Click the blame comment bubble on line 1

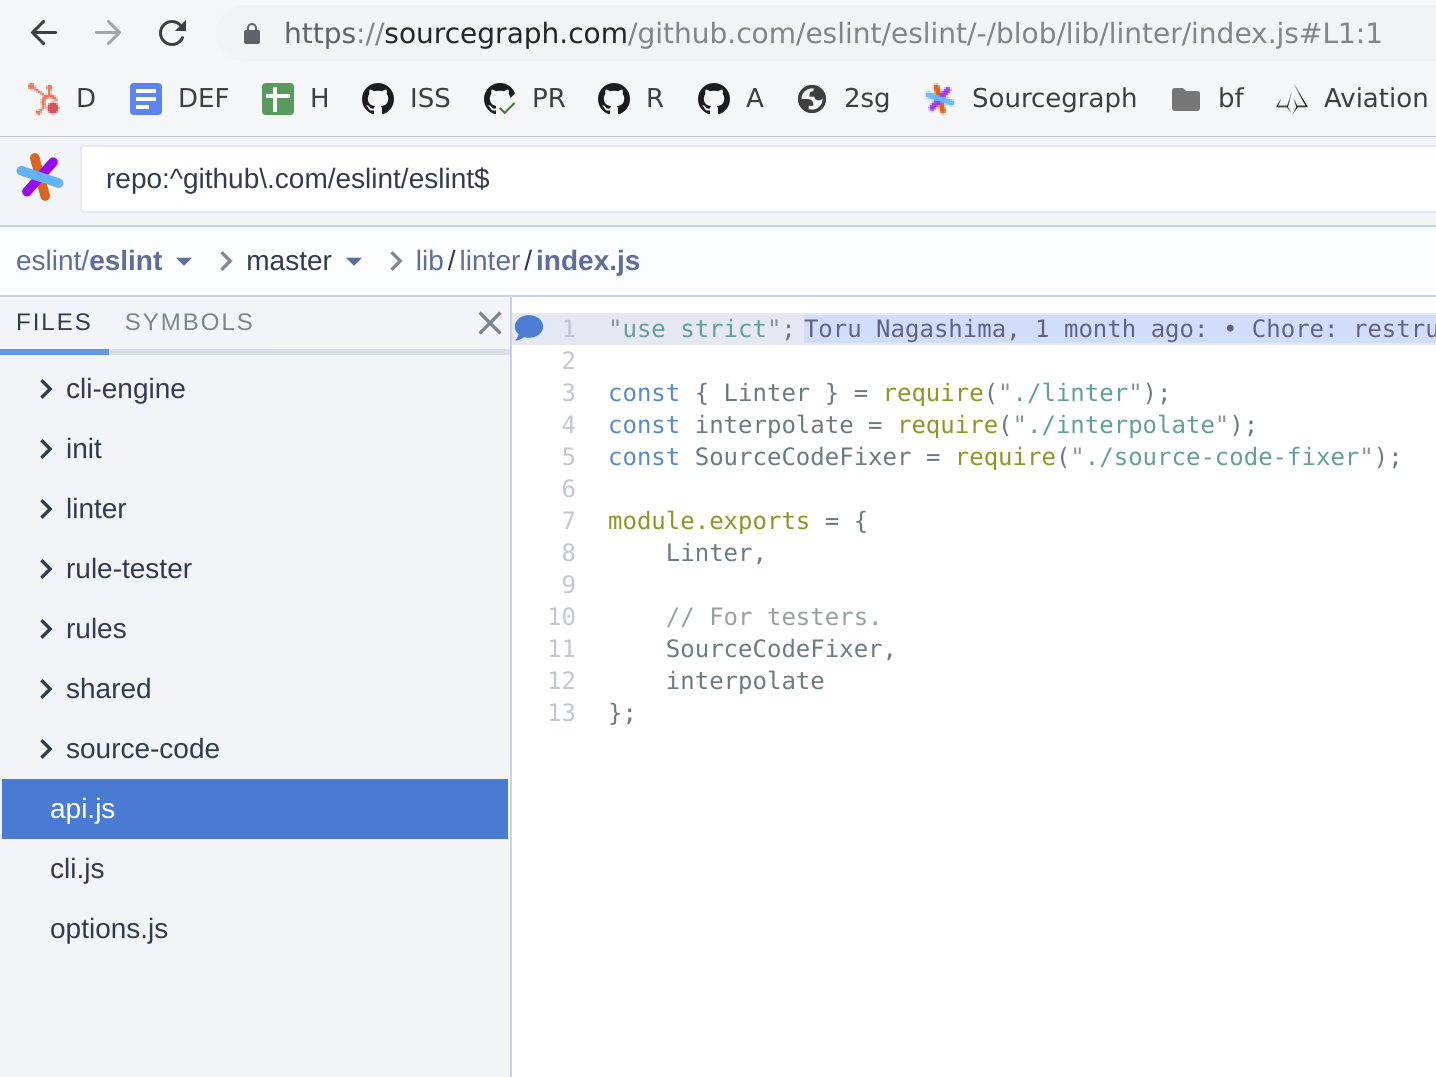point(529,327)
